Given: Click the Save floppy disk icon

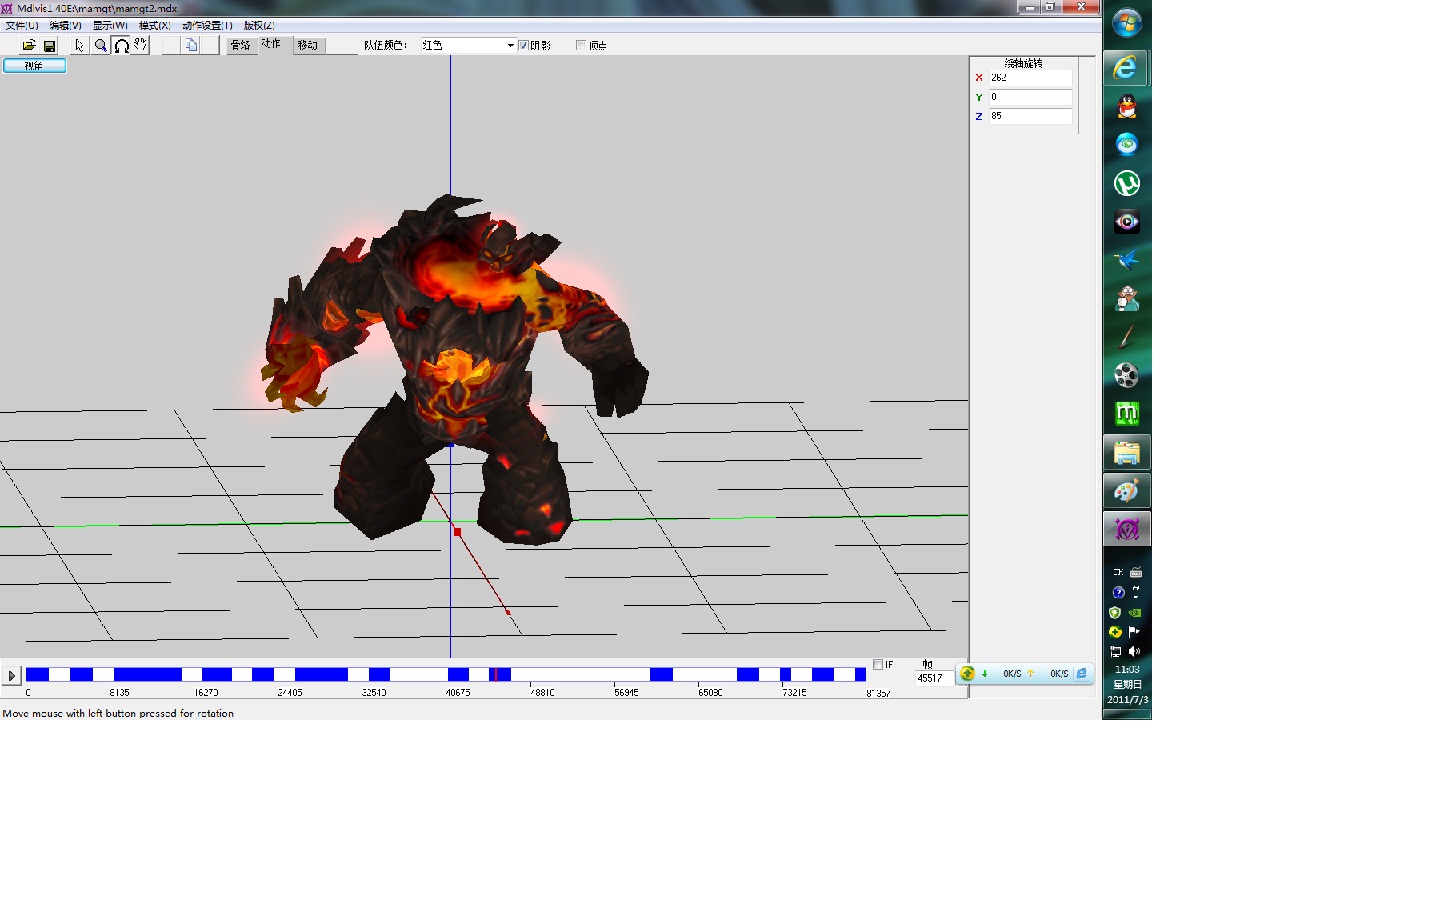Looking at the screenshot, I should (x=49, y=45).
